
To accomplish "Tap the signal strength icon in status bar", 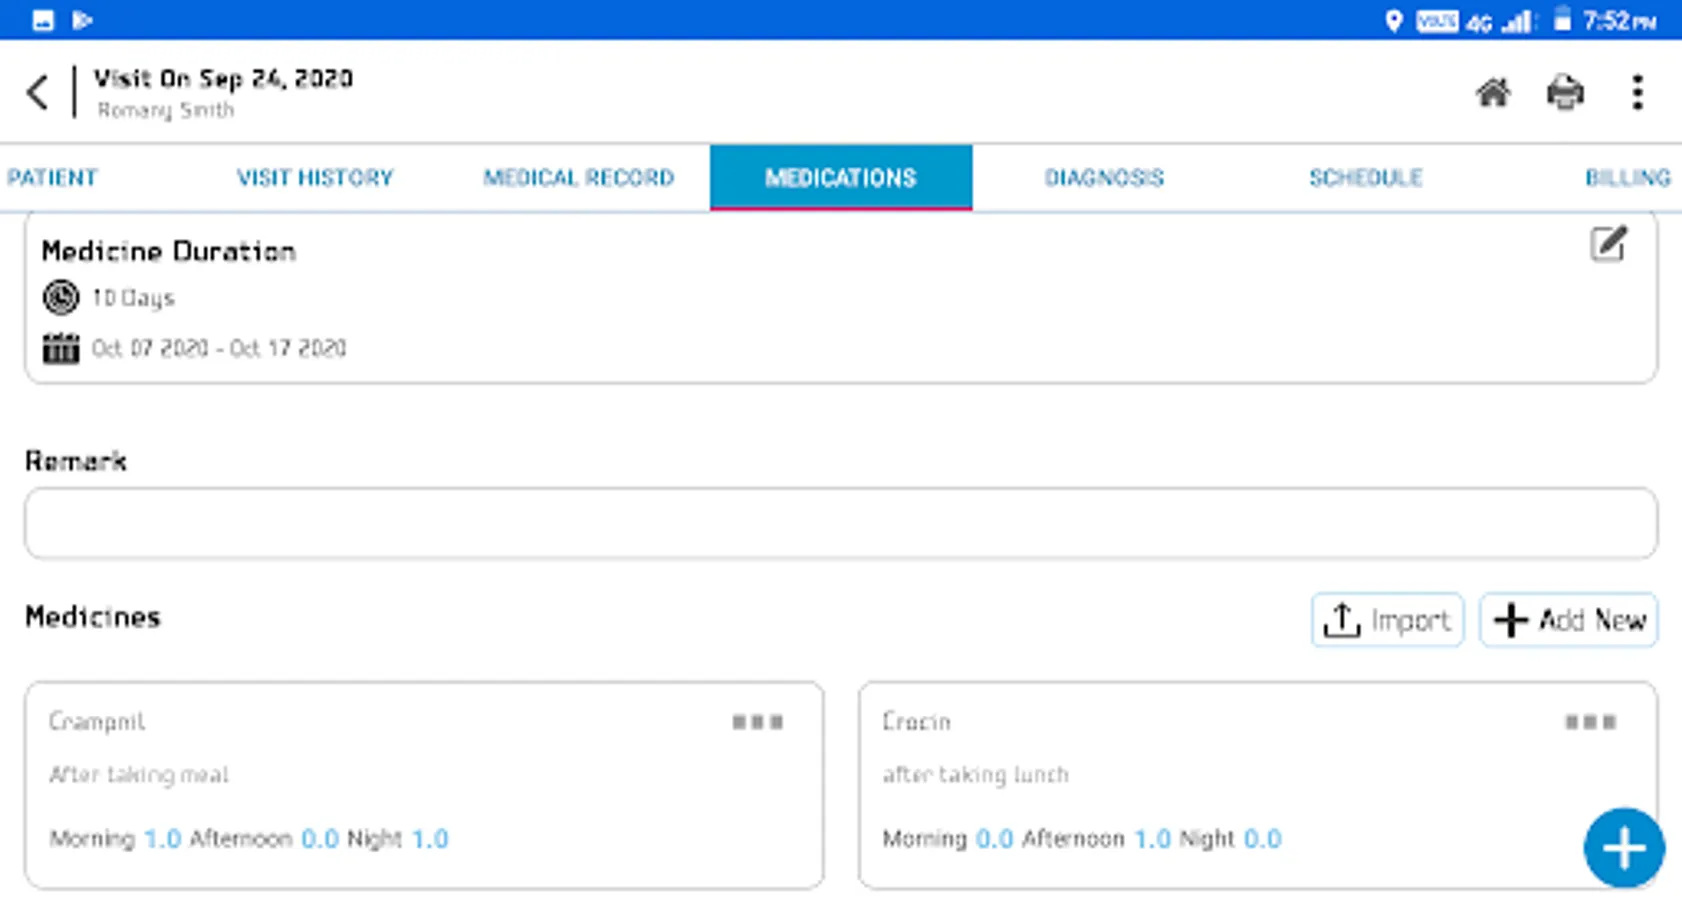I will point(1517,21).
